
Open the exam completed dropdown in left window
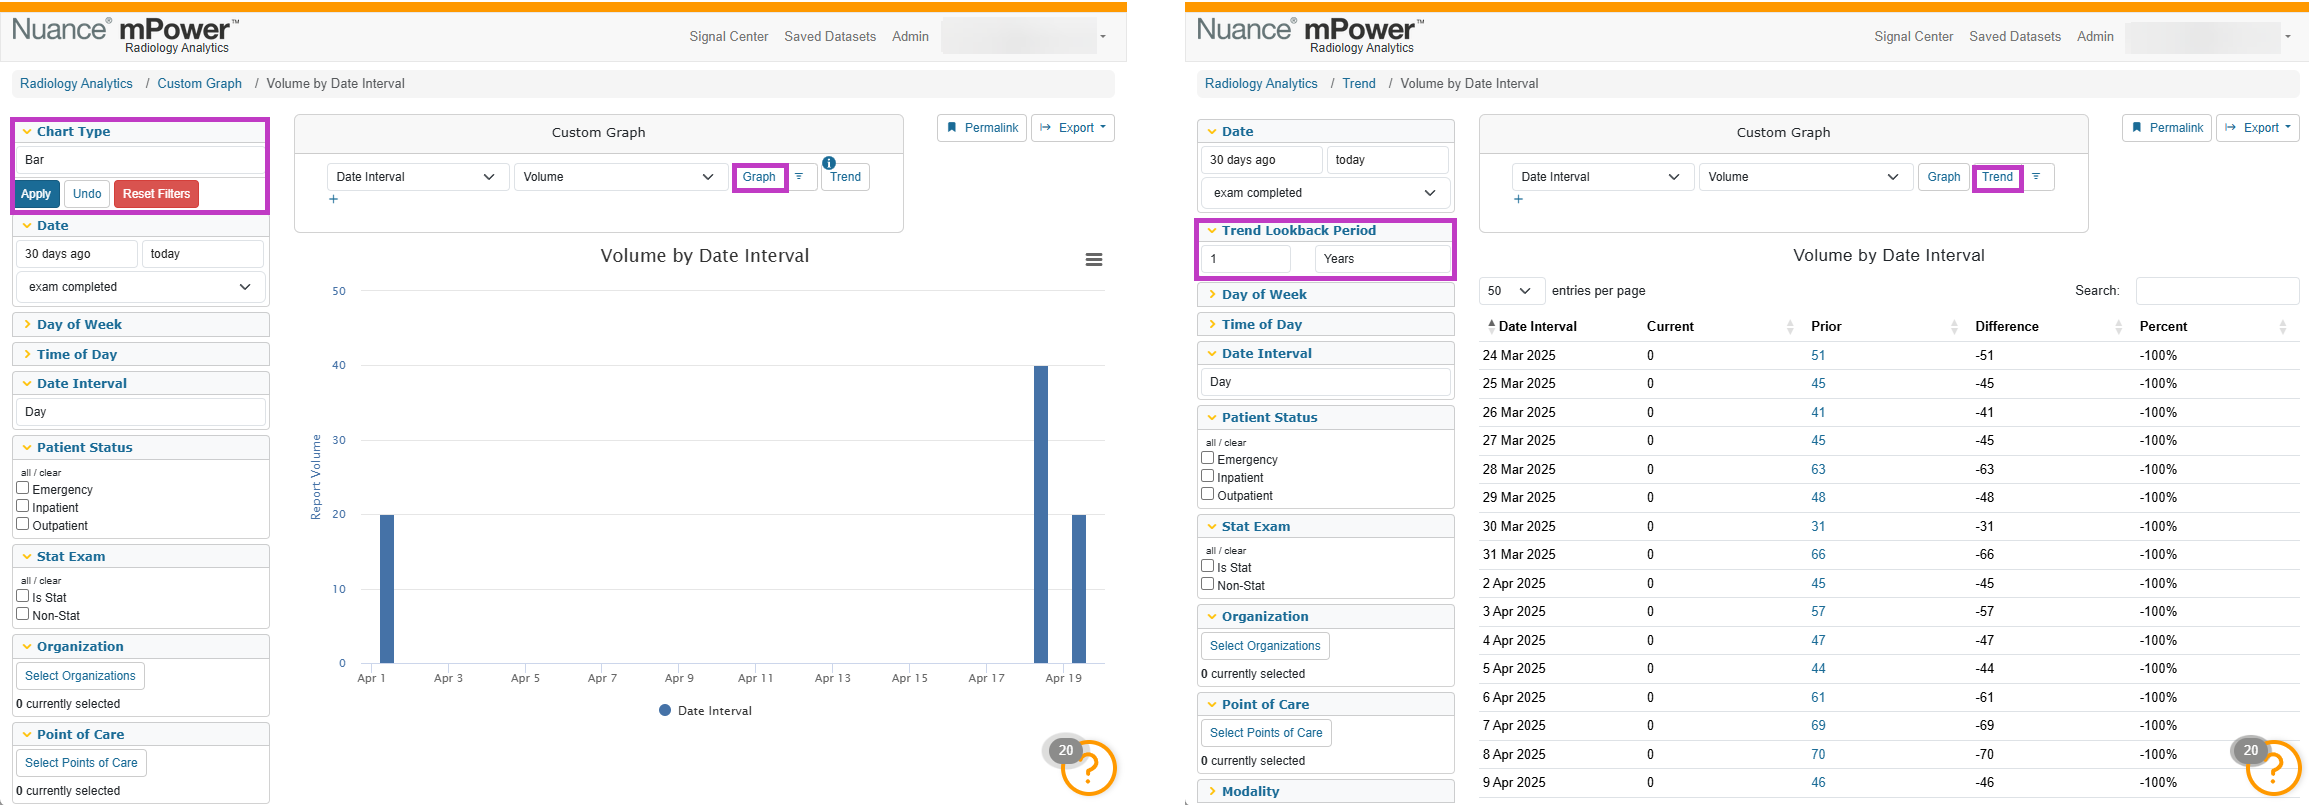(141, 287)
